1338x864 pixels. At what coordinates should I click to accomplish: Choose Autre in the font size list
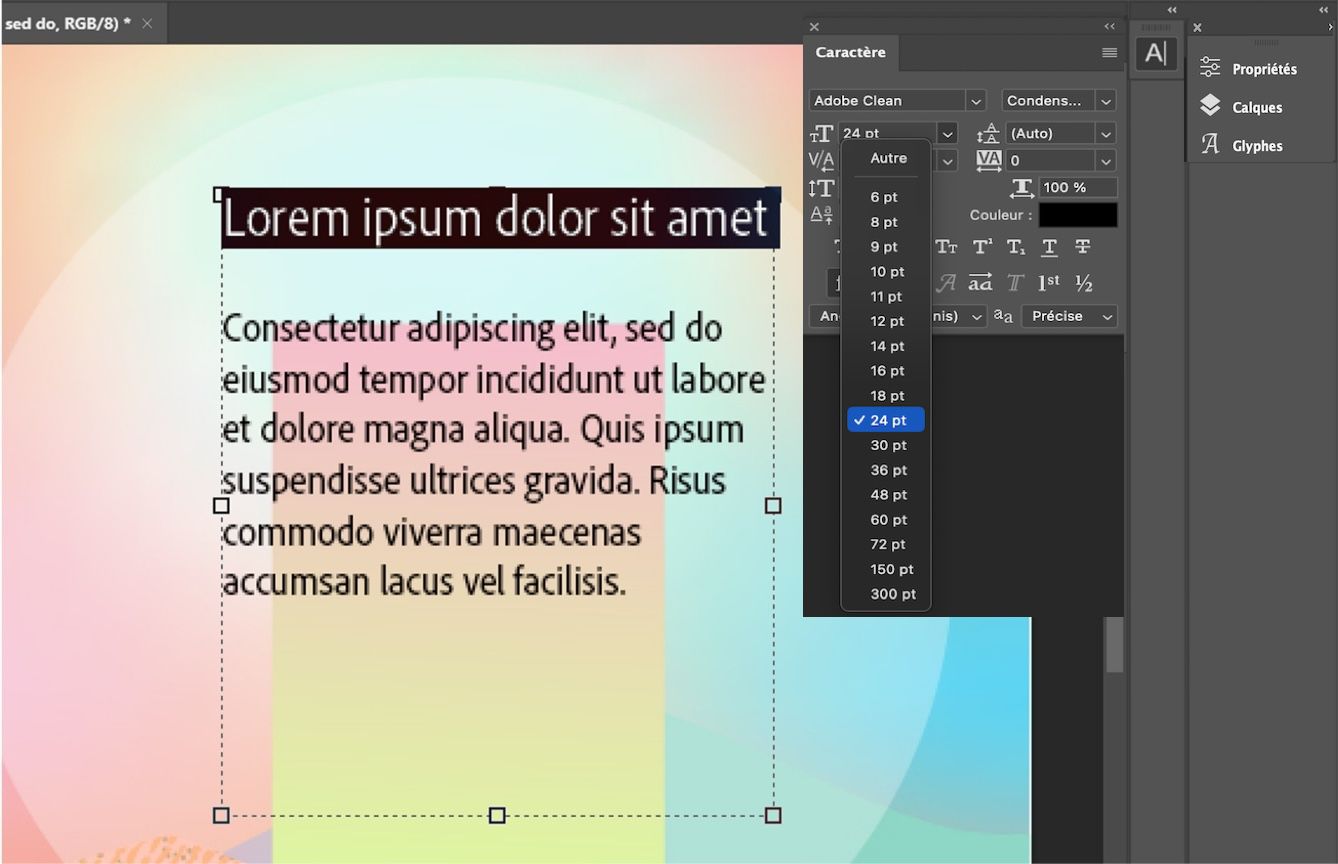[888, 158]
